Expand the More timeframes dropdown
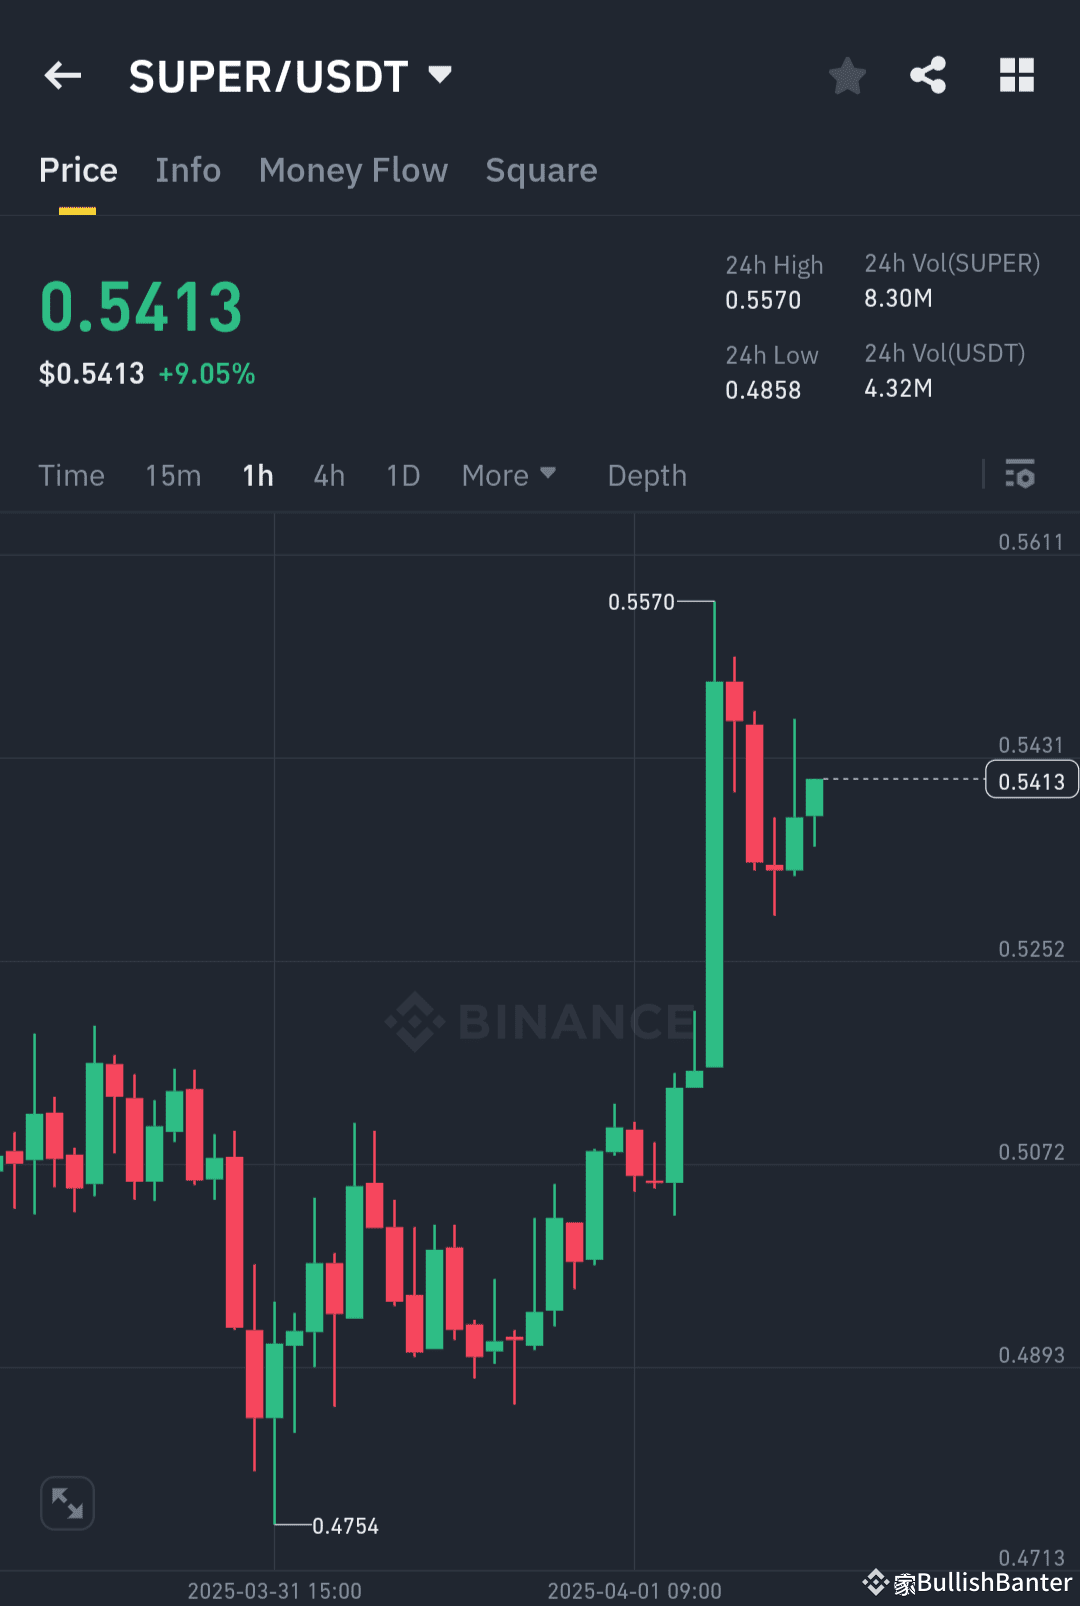1080x1606 pixels. [x=509, y=476]
